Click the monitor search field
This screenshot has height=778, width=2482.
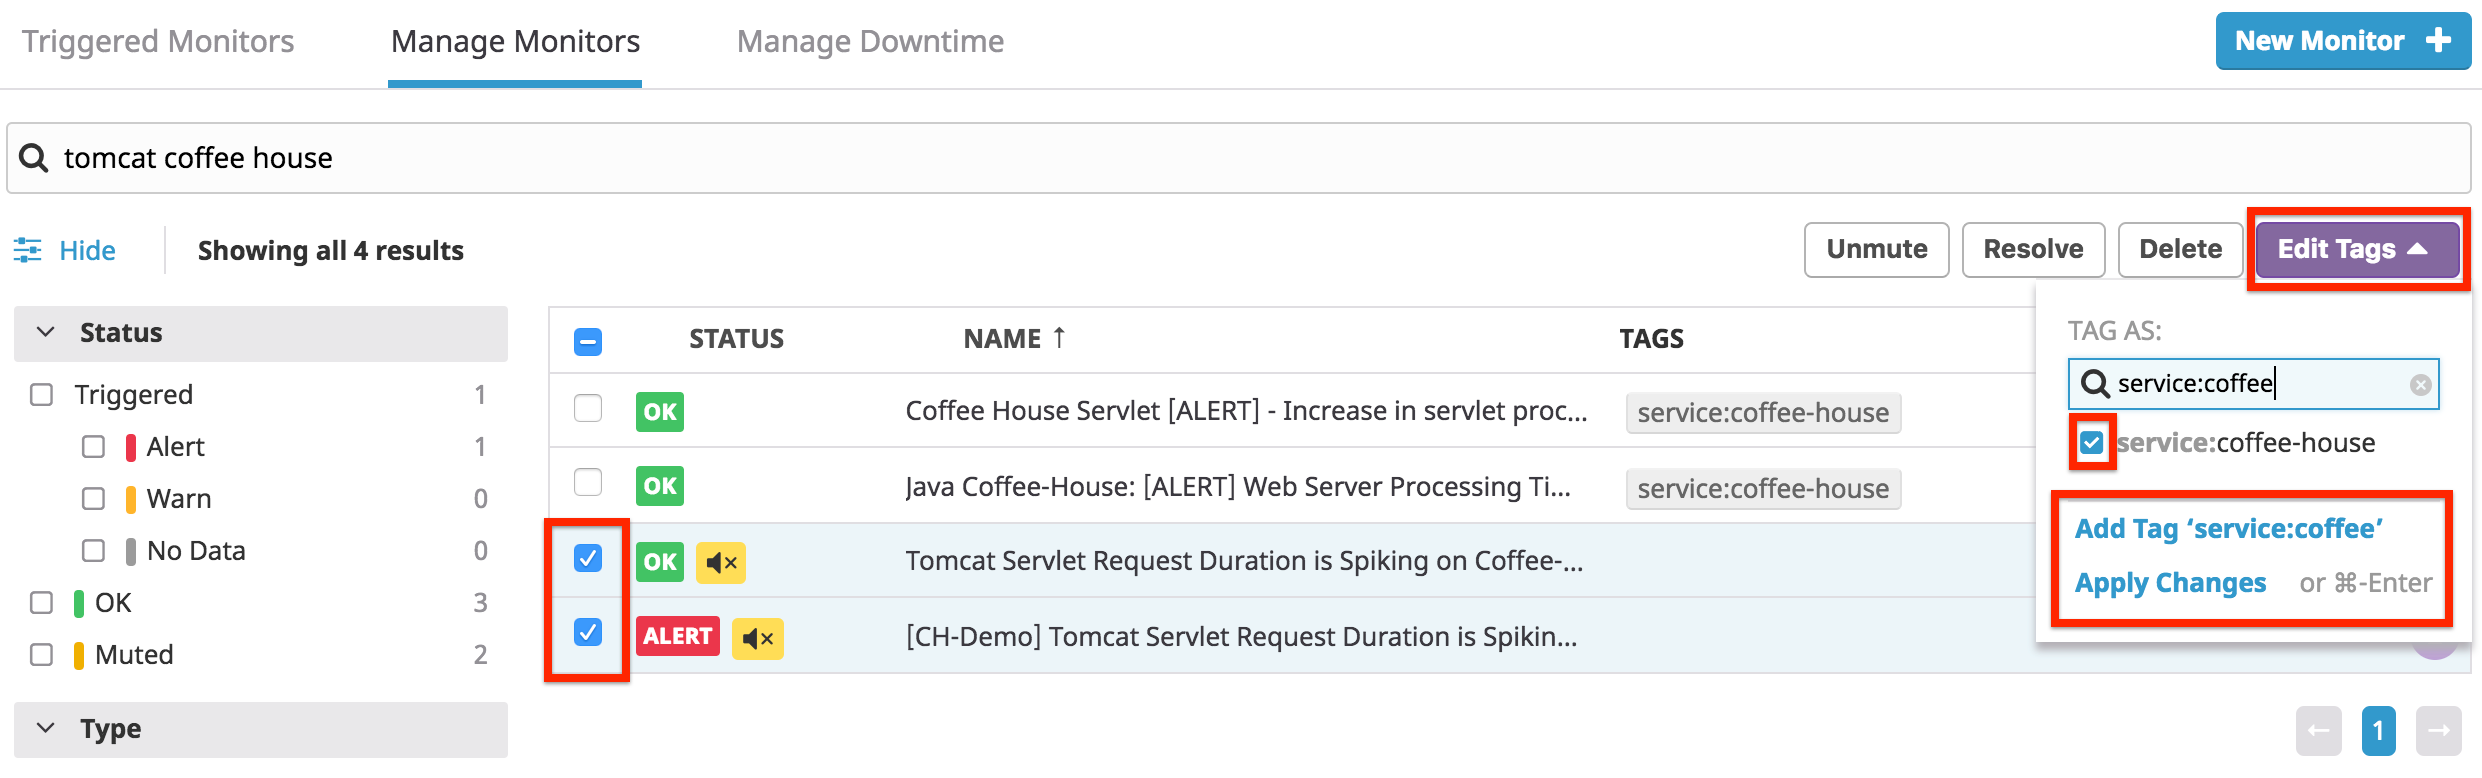[x=1240, y=158]
